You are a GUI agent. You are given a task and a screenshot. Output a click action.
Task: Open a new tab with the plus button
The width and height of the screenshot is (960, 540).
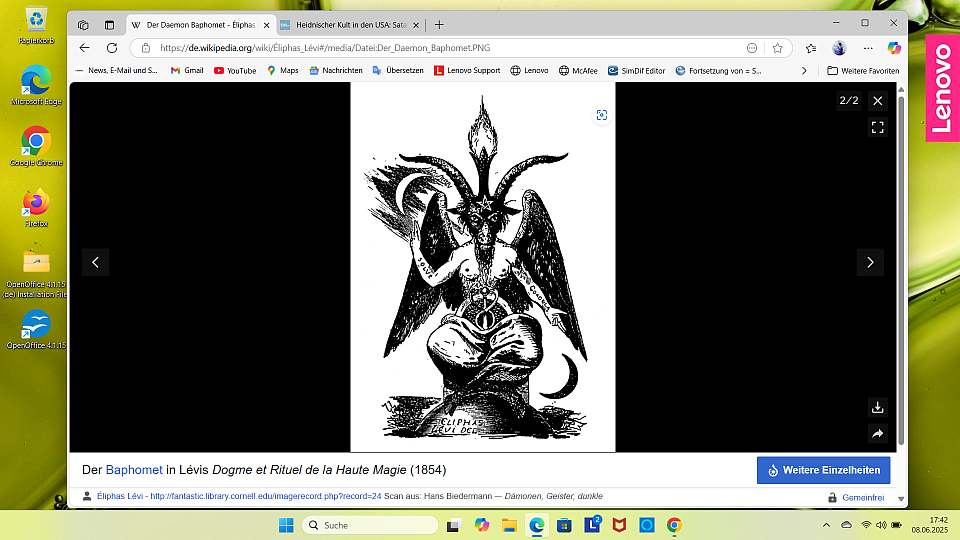pyautogui.click(x=439, y=25)
